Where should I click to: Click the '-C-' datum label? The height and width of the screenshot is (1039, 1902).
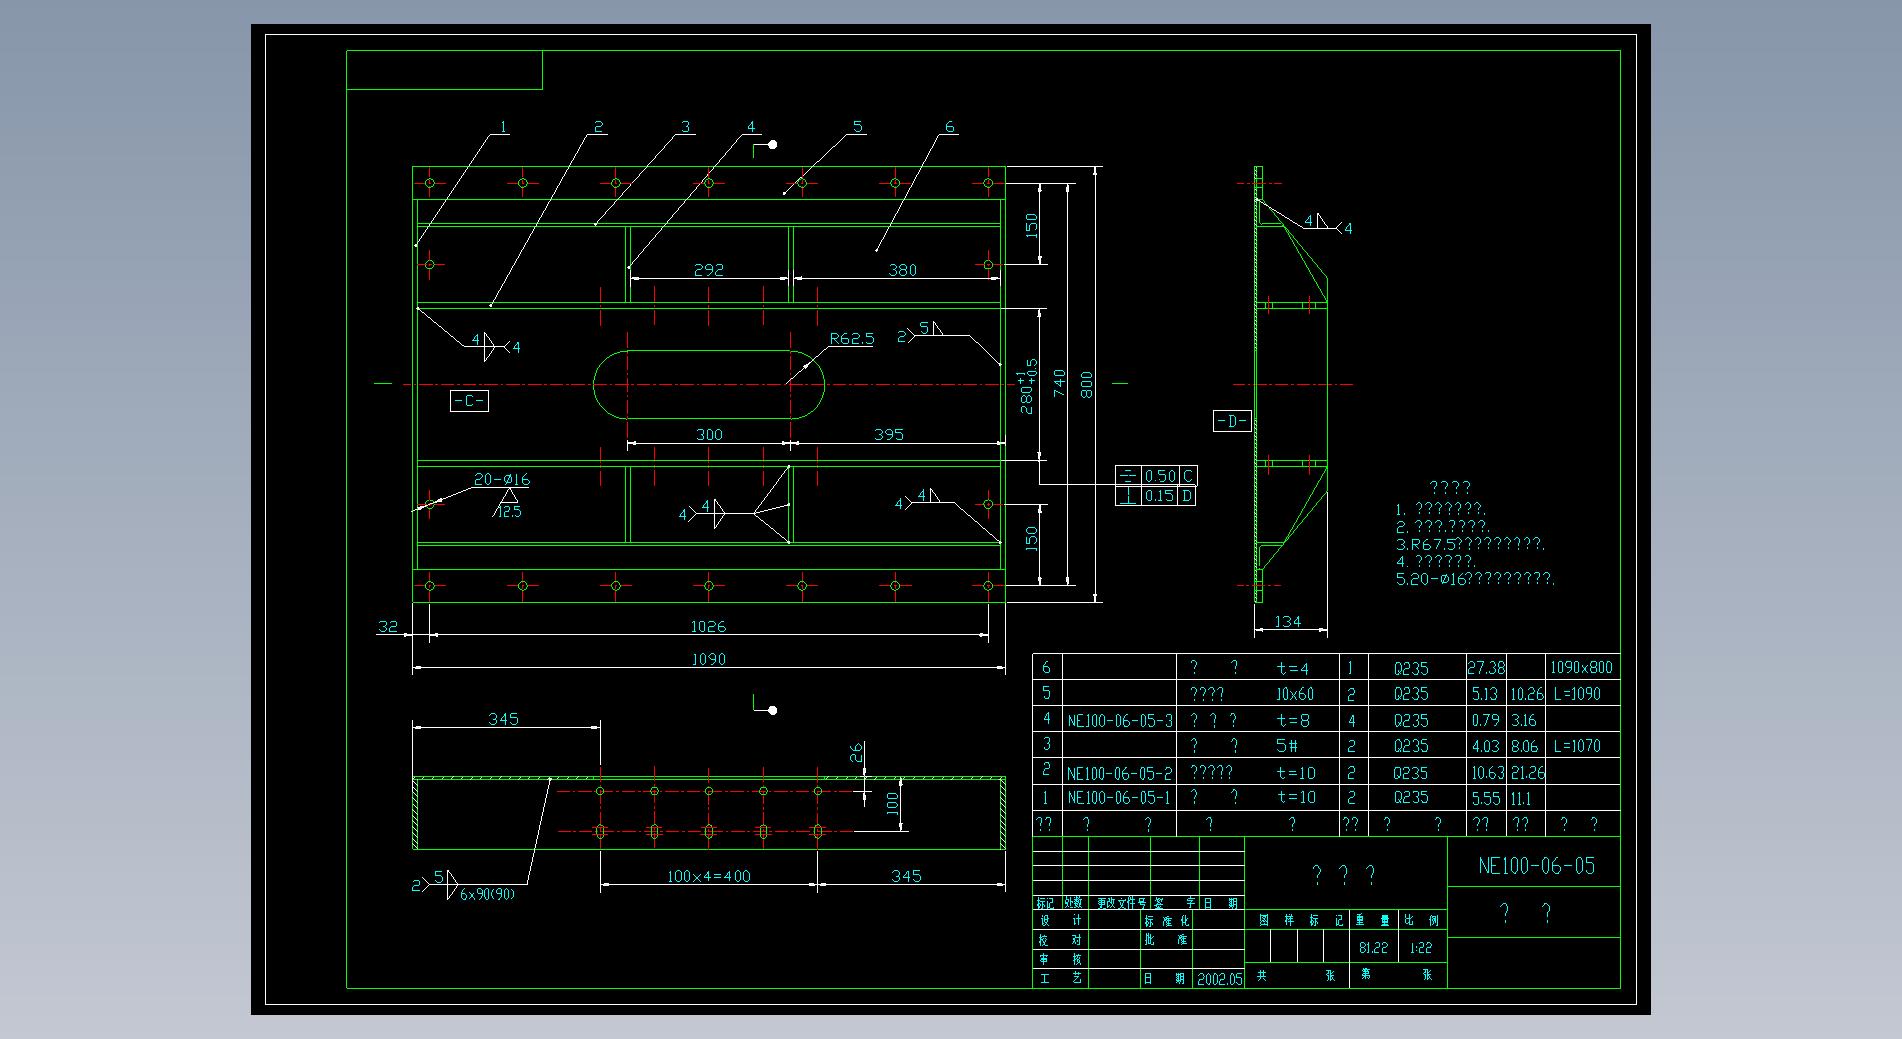469,402
